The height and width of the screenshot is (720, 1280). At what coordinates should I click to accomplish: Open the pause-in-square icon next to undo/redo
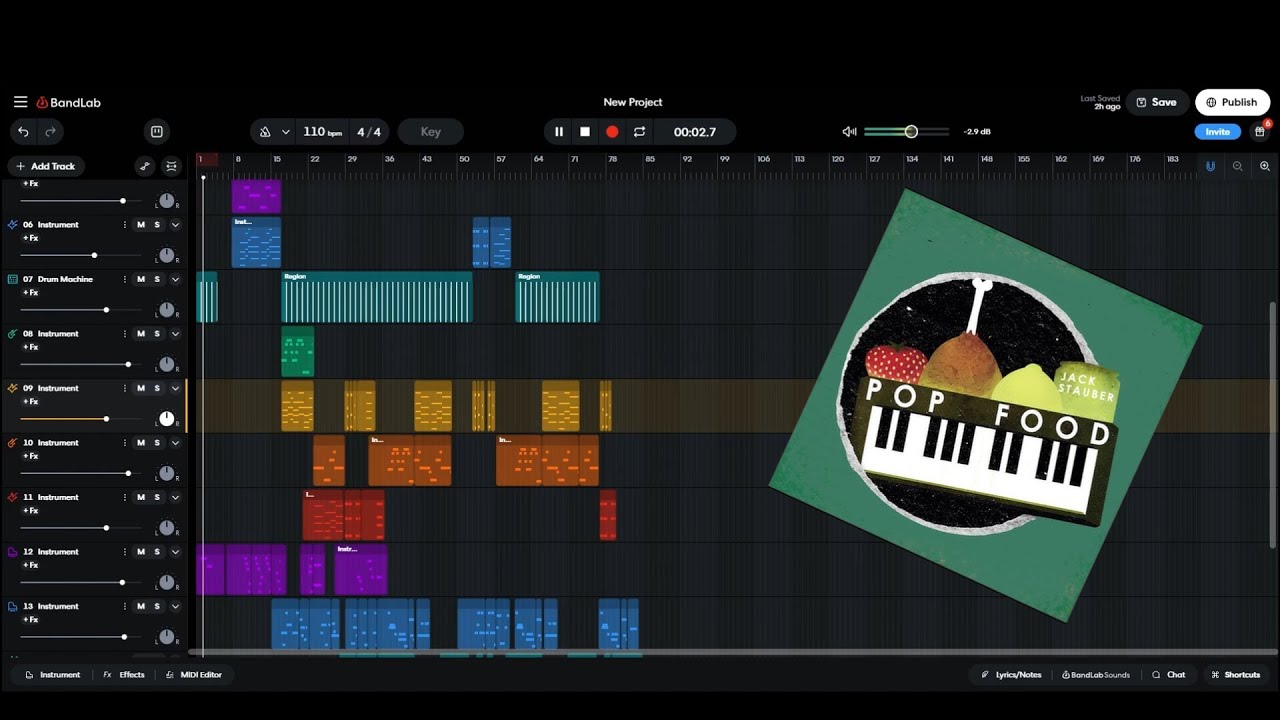point(157,131)
